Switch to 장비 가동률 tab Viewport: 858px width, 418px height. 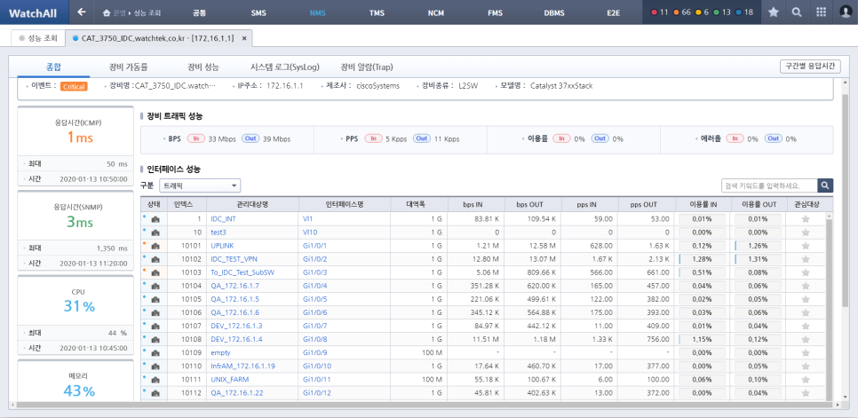click(129, 67)
